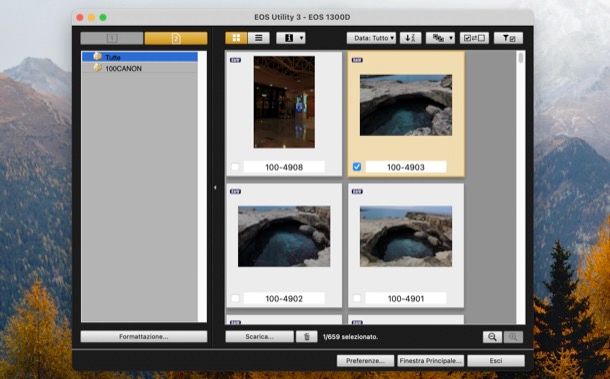Delete selected images with trash icon
610x379 pixels.
[x=307, y=337]
